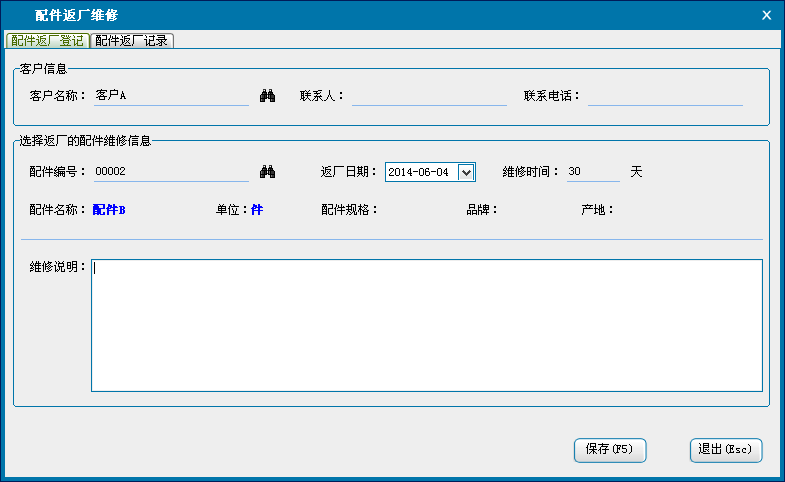This screenshot has width=785, height=482.
Task: Switch to the 配件返厂记录 tab
Action: point(132,41)
